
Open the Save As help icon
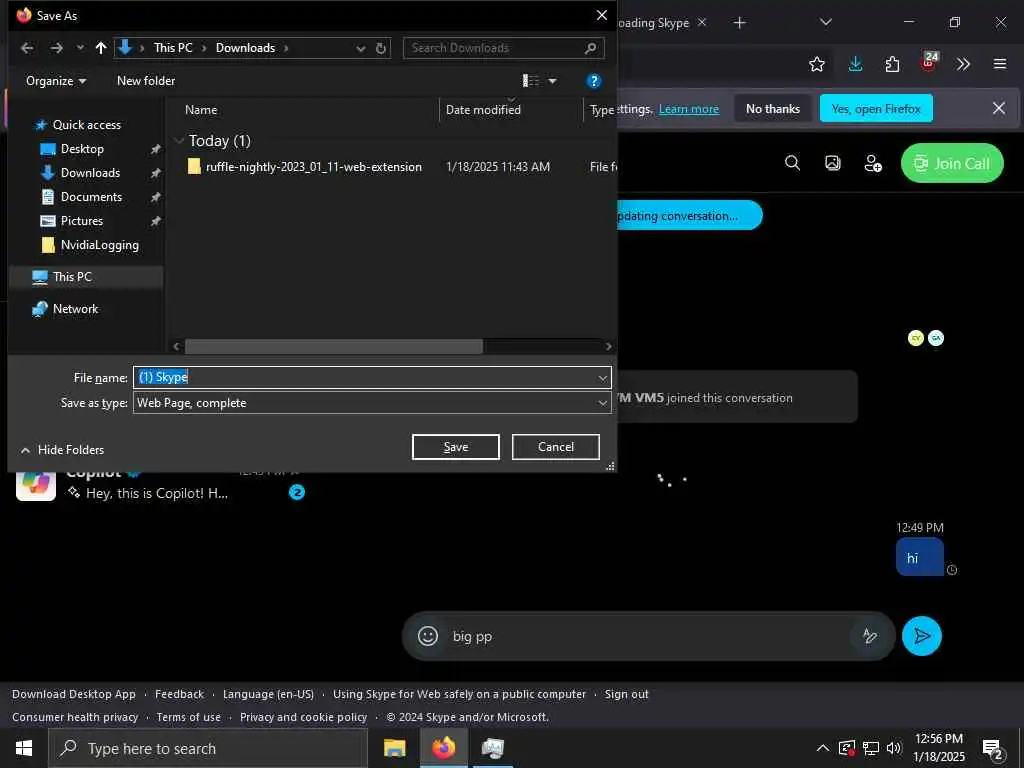594,81
